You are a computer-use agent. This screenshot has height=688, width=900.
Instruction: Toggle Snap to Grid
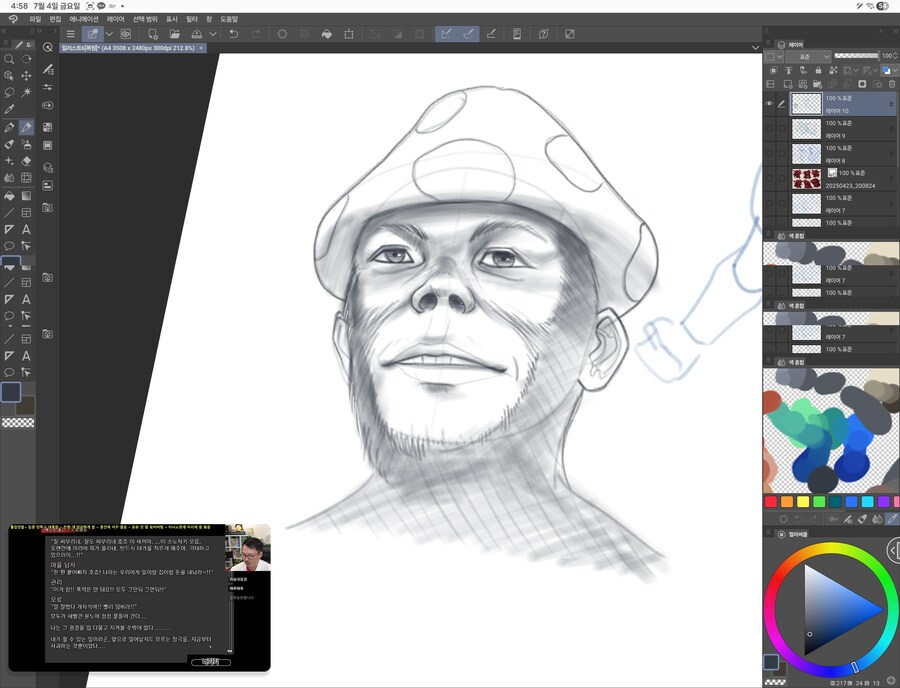[491, 34]
